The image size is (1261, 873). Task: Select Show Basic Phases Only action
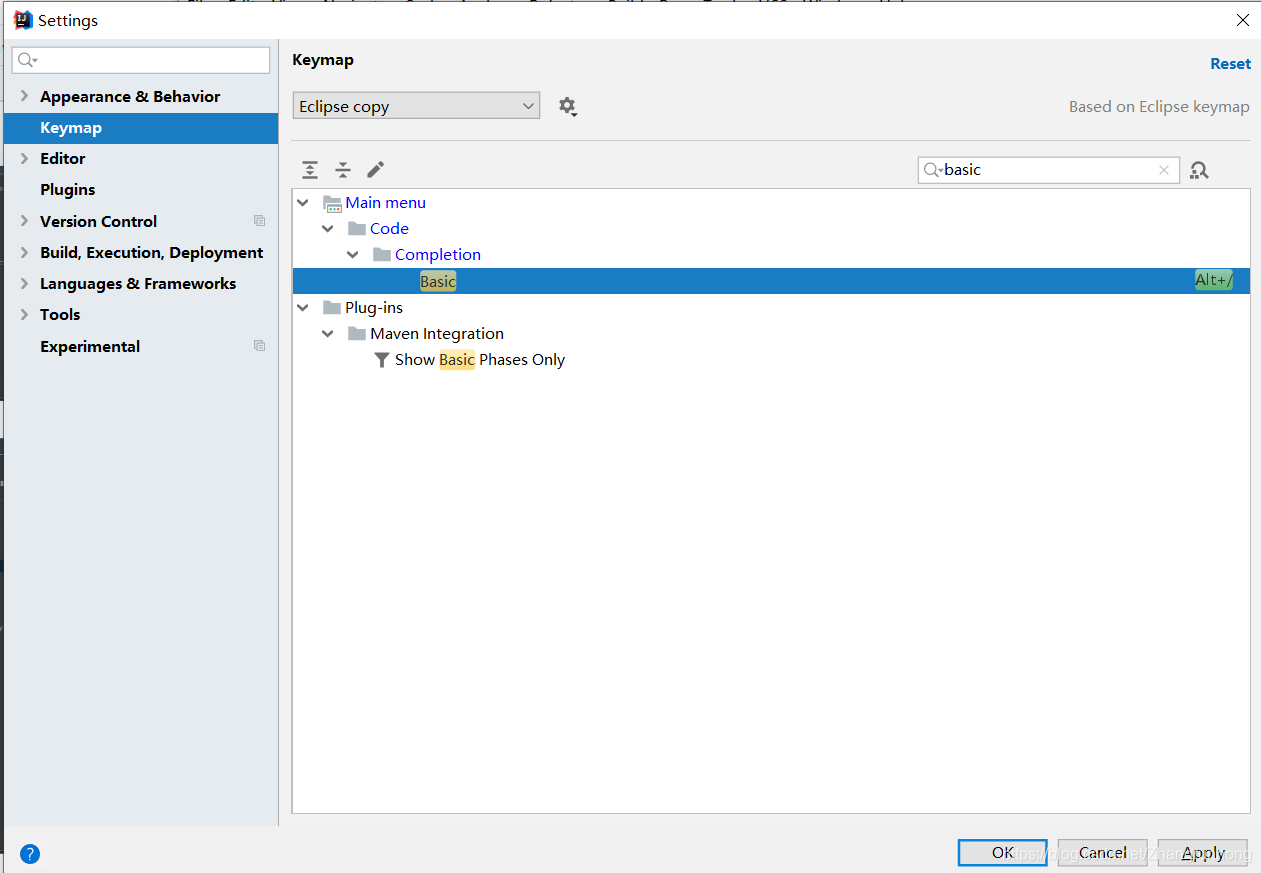[x=480, y=360]
